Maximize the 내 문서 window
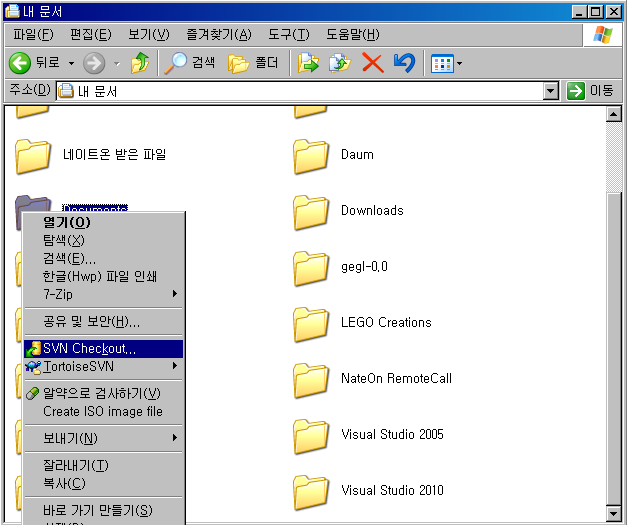 click(x=596, y=12)
